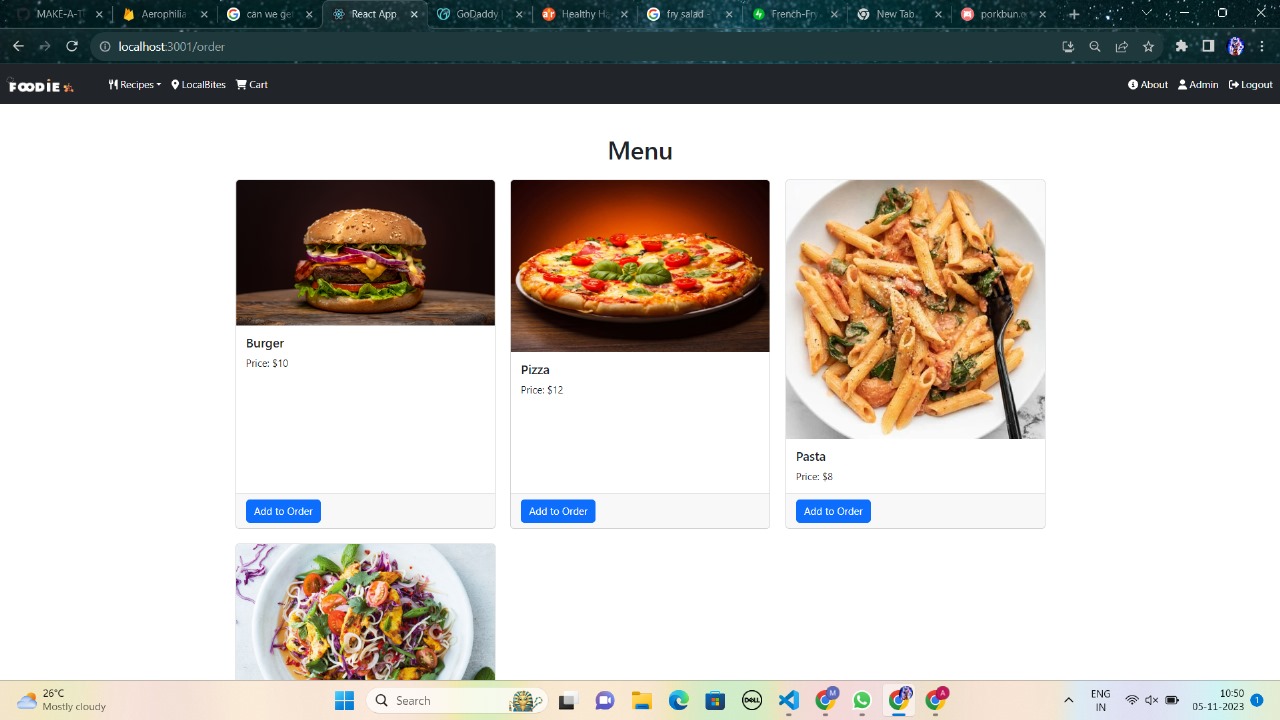The width and height of the screenshot is (1280, 720).
Task: Click the Pizza card title
Action: point(535,370)
